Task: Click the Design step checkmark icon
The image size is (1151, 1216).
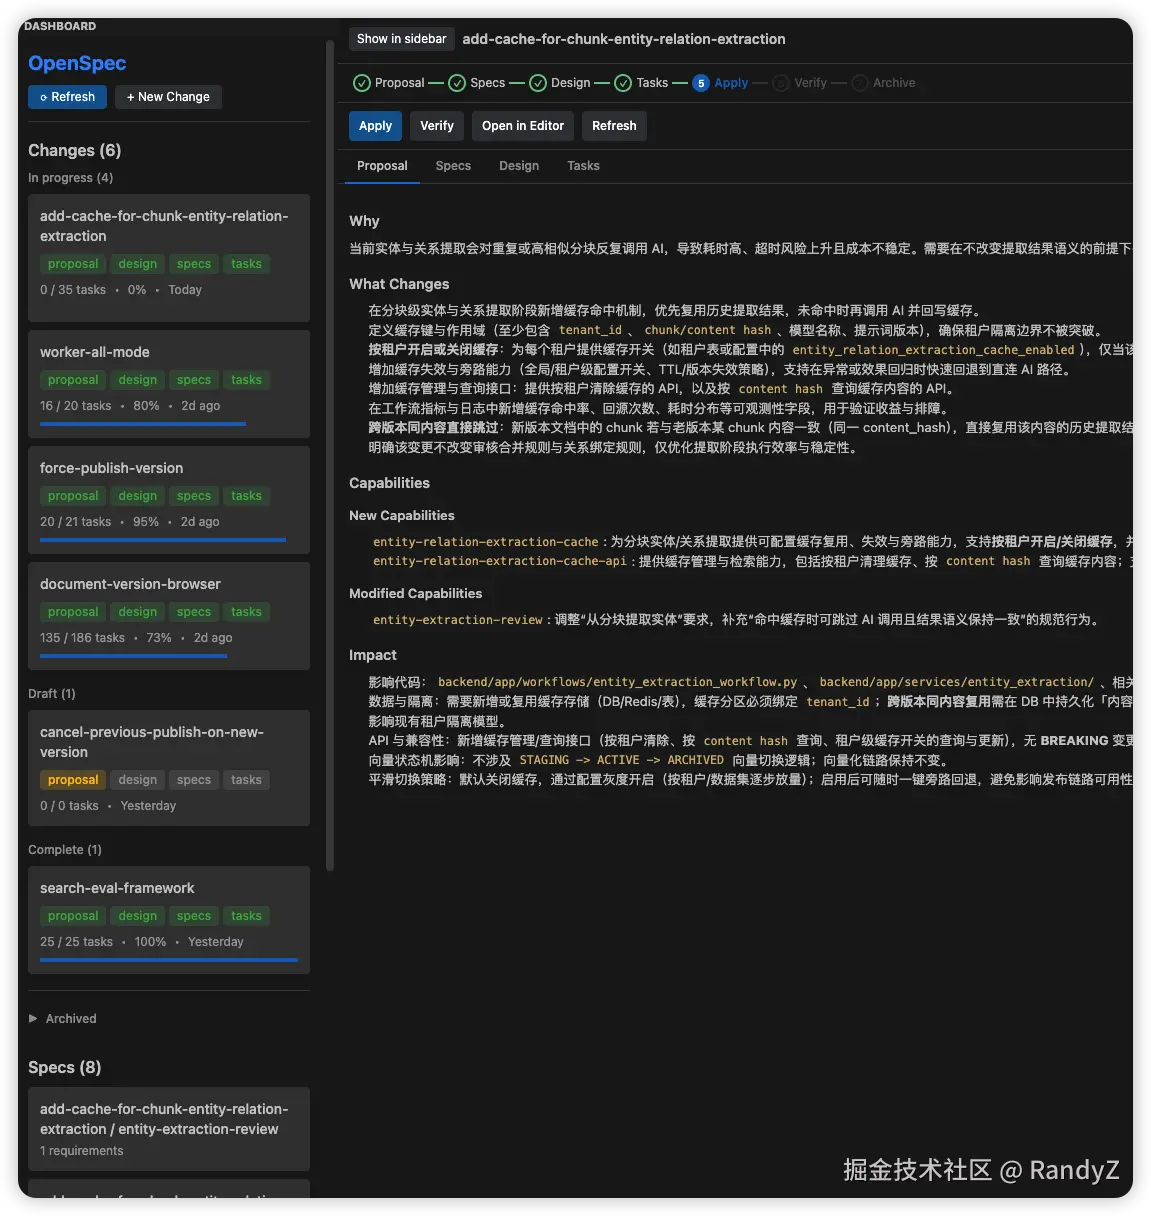Action: coord(538,83)
